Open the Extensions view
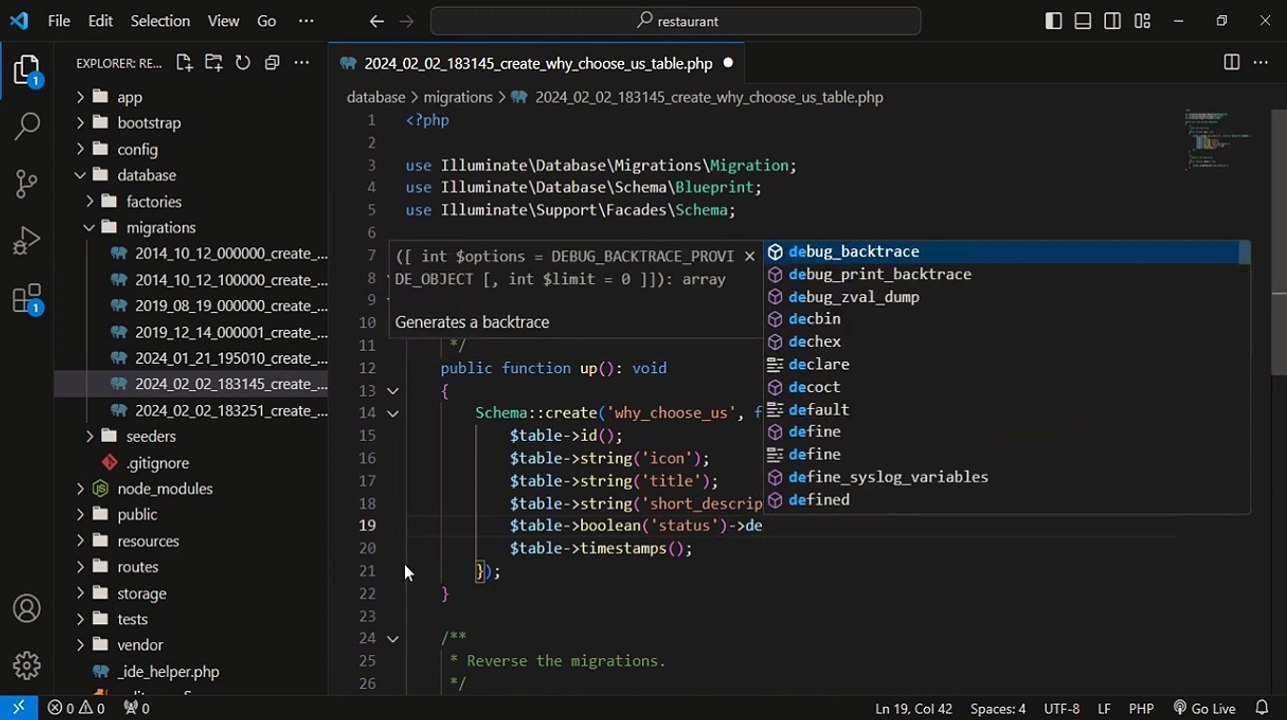The height and width of the screenshot is (720, 1287). 27,298
